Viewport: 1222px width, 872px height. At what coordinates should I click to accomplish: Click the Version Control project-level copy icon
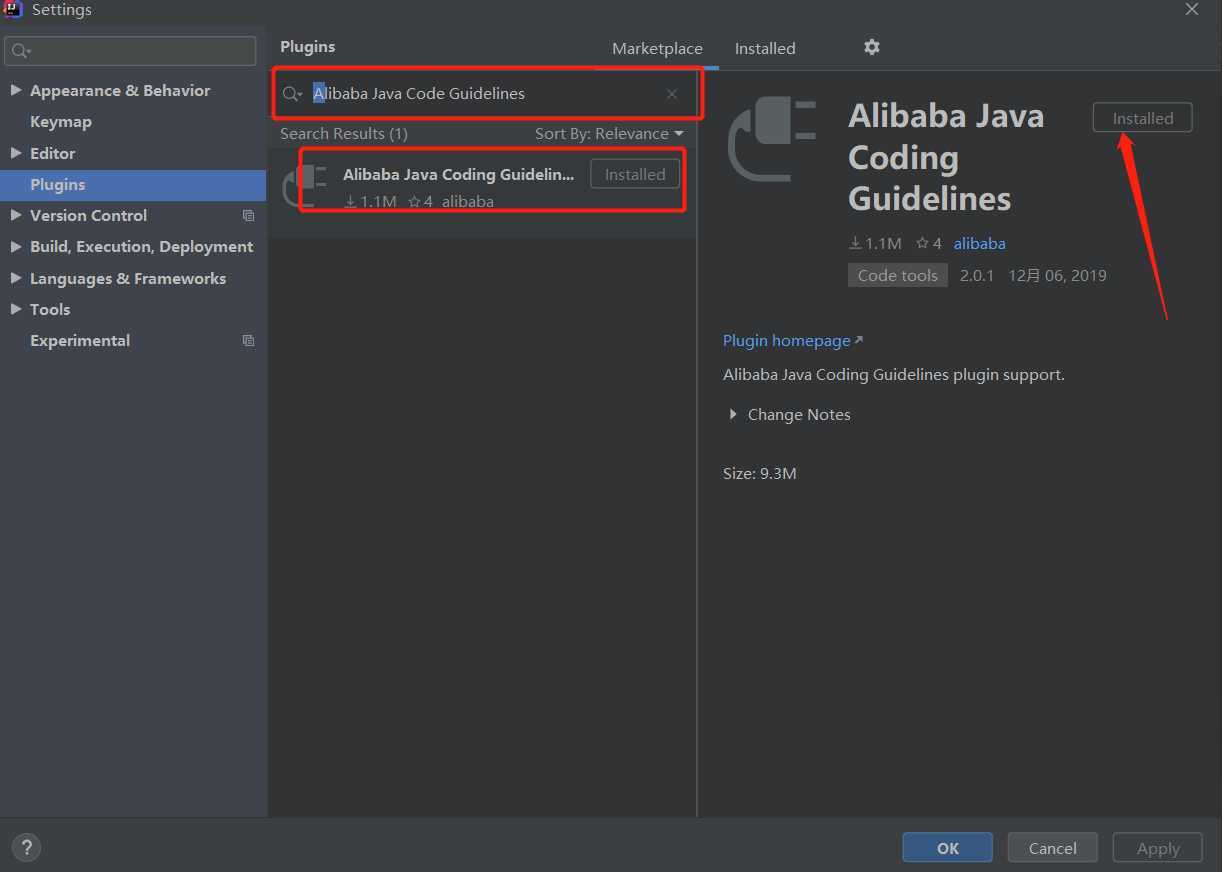(249, 216)
